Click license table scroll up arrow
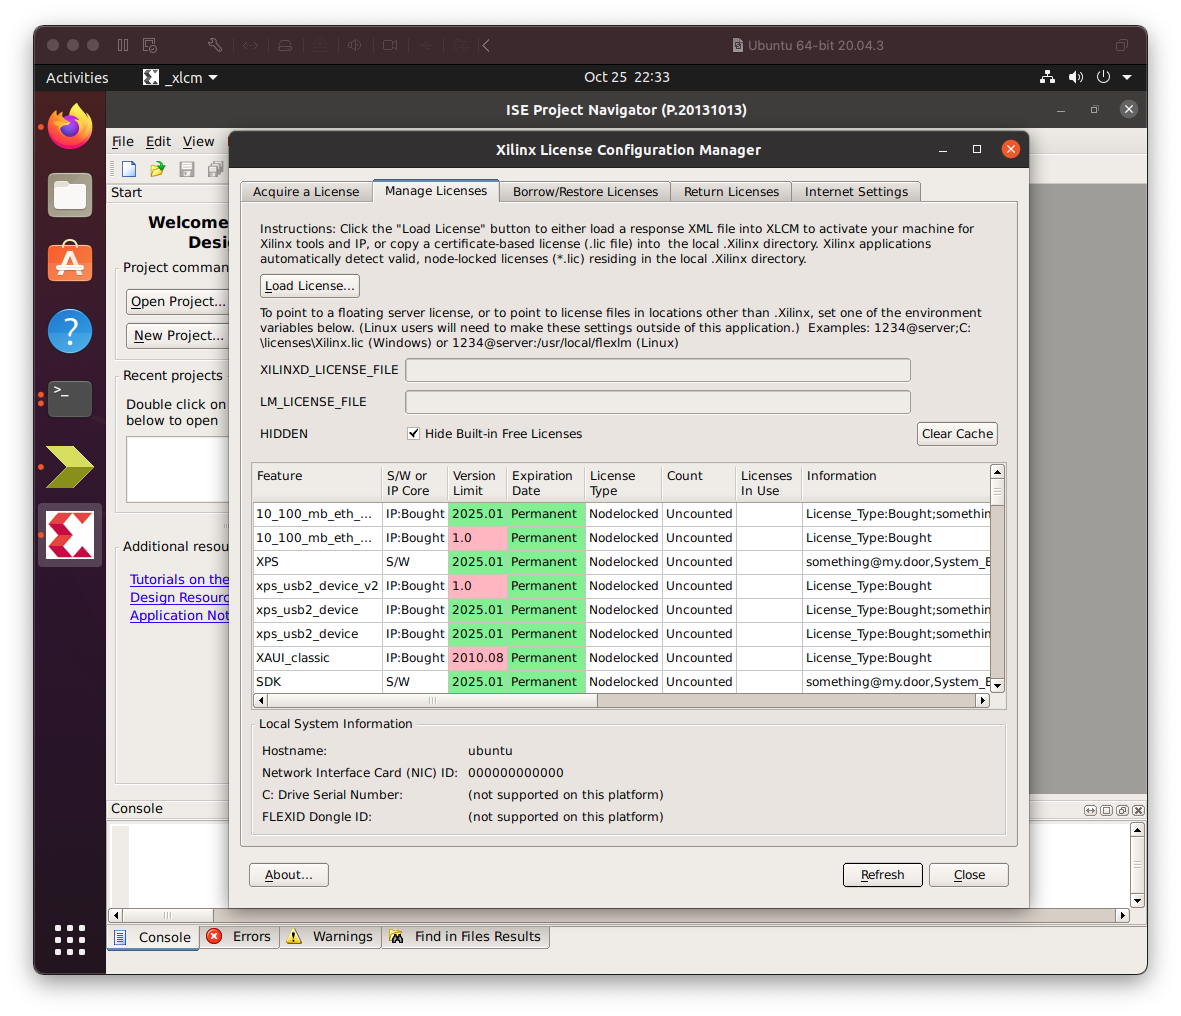The width and height of the screenshot is (1181, 1016). (x=997, y=471)
